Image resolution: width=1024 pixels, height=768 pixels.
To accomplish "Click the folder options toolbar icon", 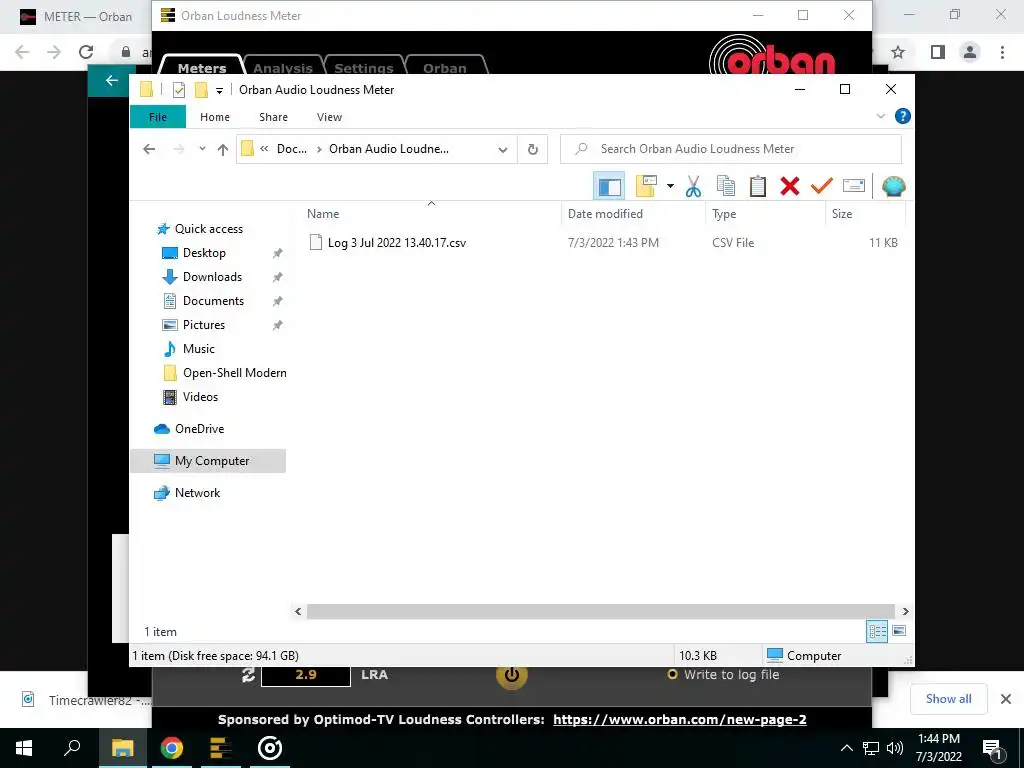I will tap(646, 186).
